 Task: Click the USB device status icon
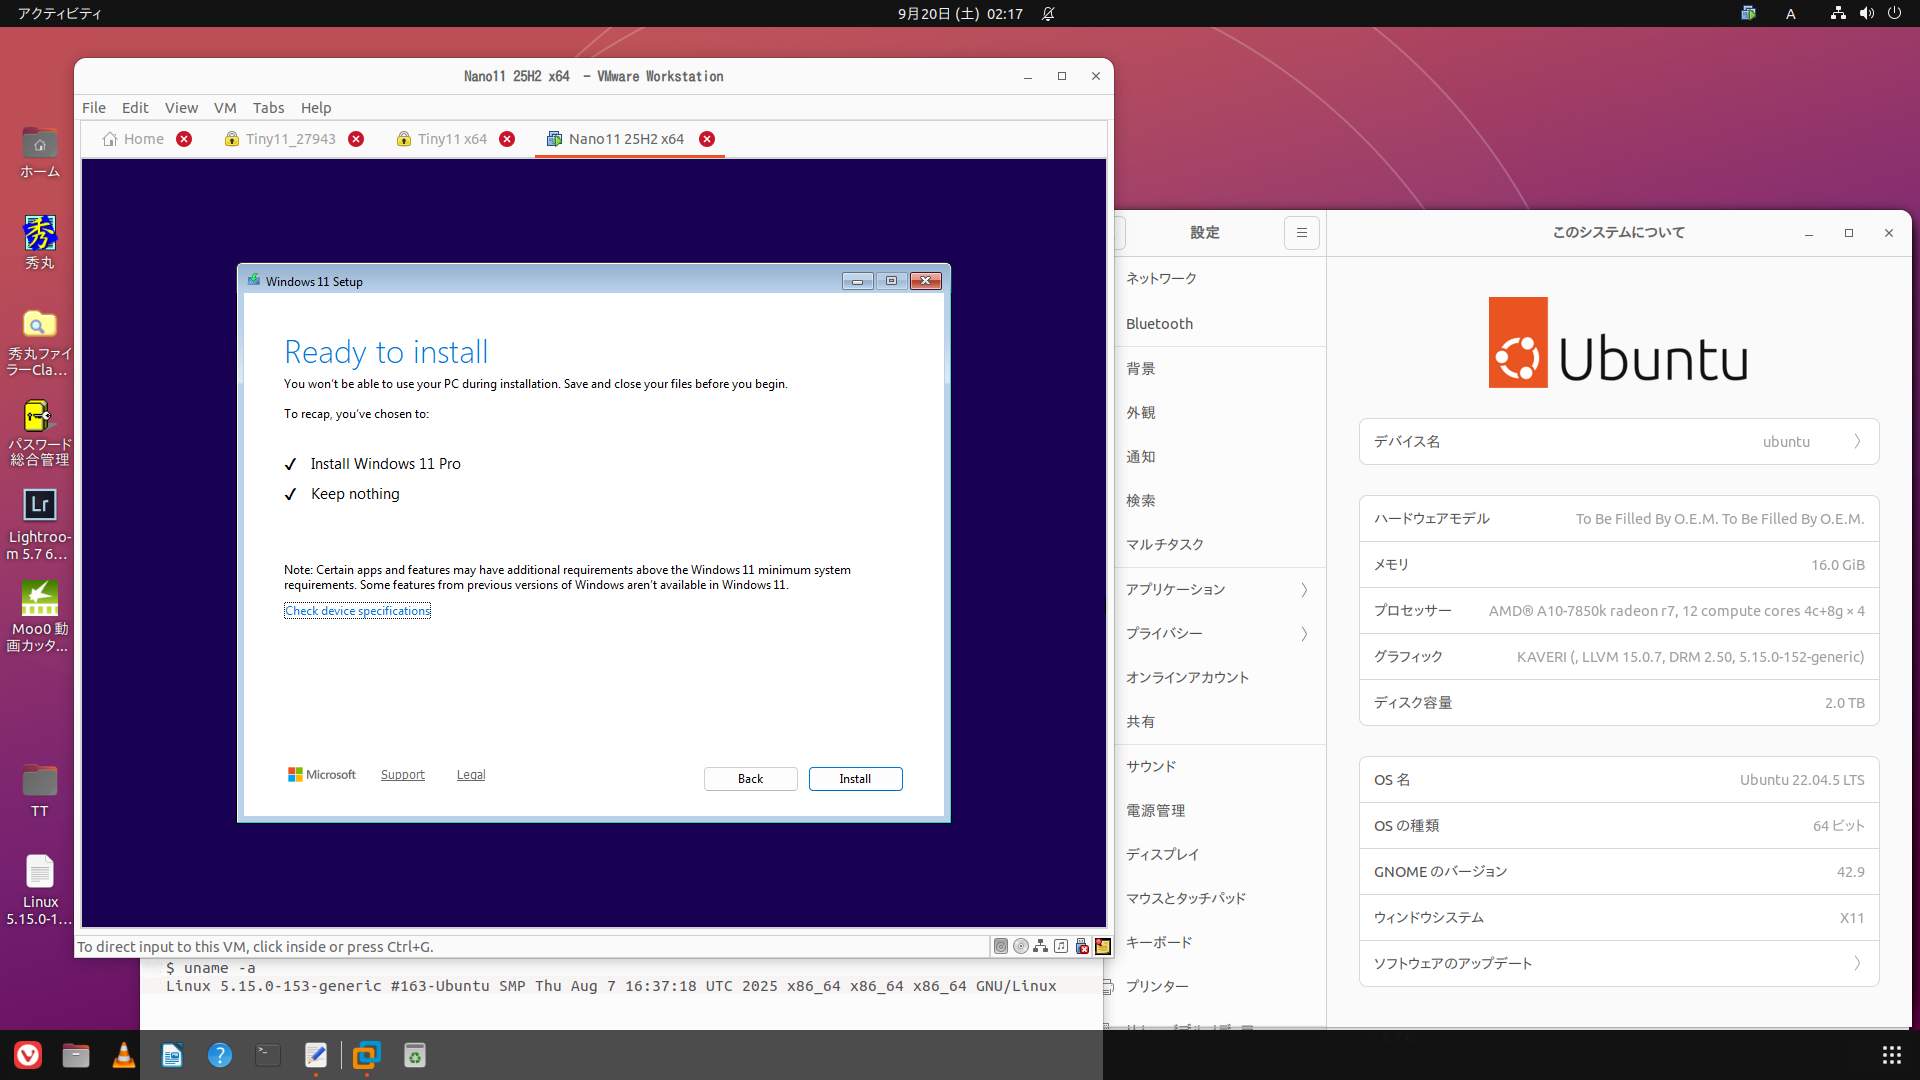(x=1082, y=946)
